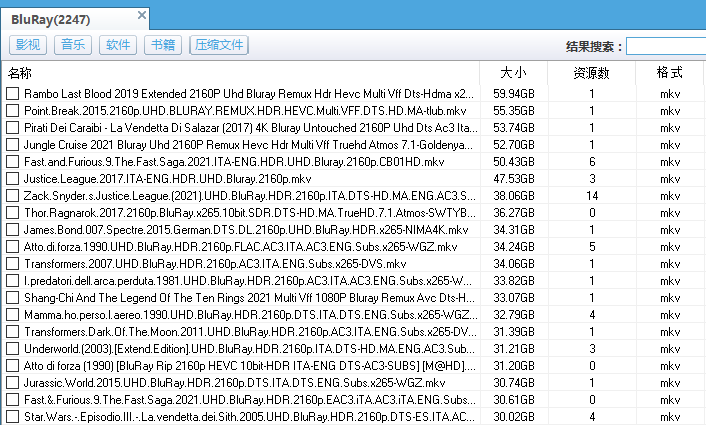Sort by the 格式 column header
Viewport: 706px width, 425px height.
[670, 73]
